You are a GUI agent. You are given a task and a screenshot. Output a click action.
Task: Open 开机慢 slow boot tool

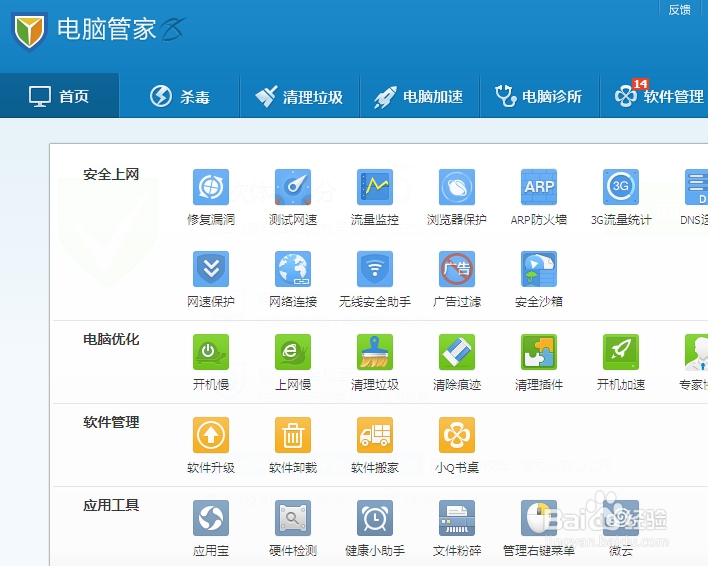tap(211, 352)
